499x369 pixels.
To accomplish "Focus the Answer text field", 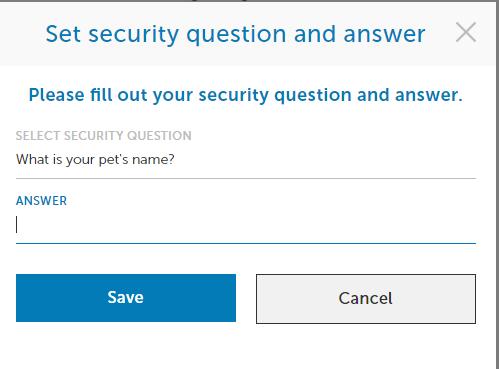I will point(246,225).
